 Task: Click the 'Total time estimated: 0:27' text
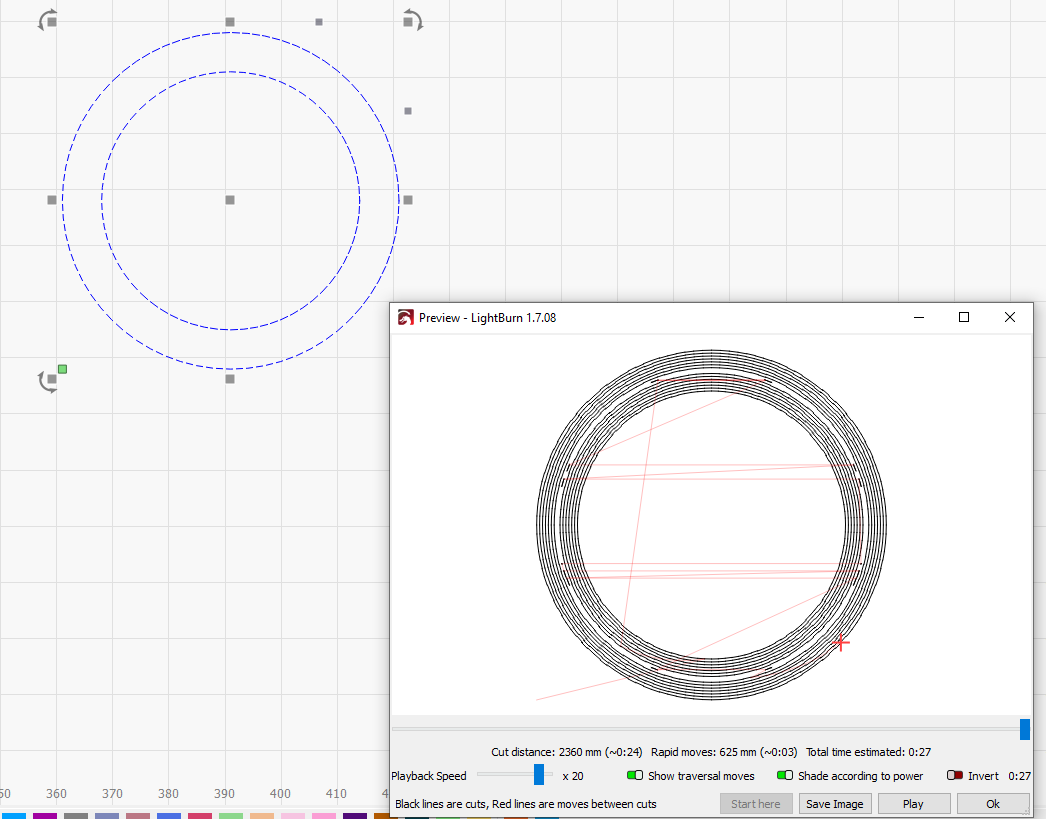tap(869, 752)
